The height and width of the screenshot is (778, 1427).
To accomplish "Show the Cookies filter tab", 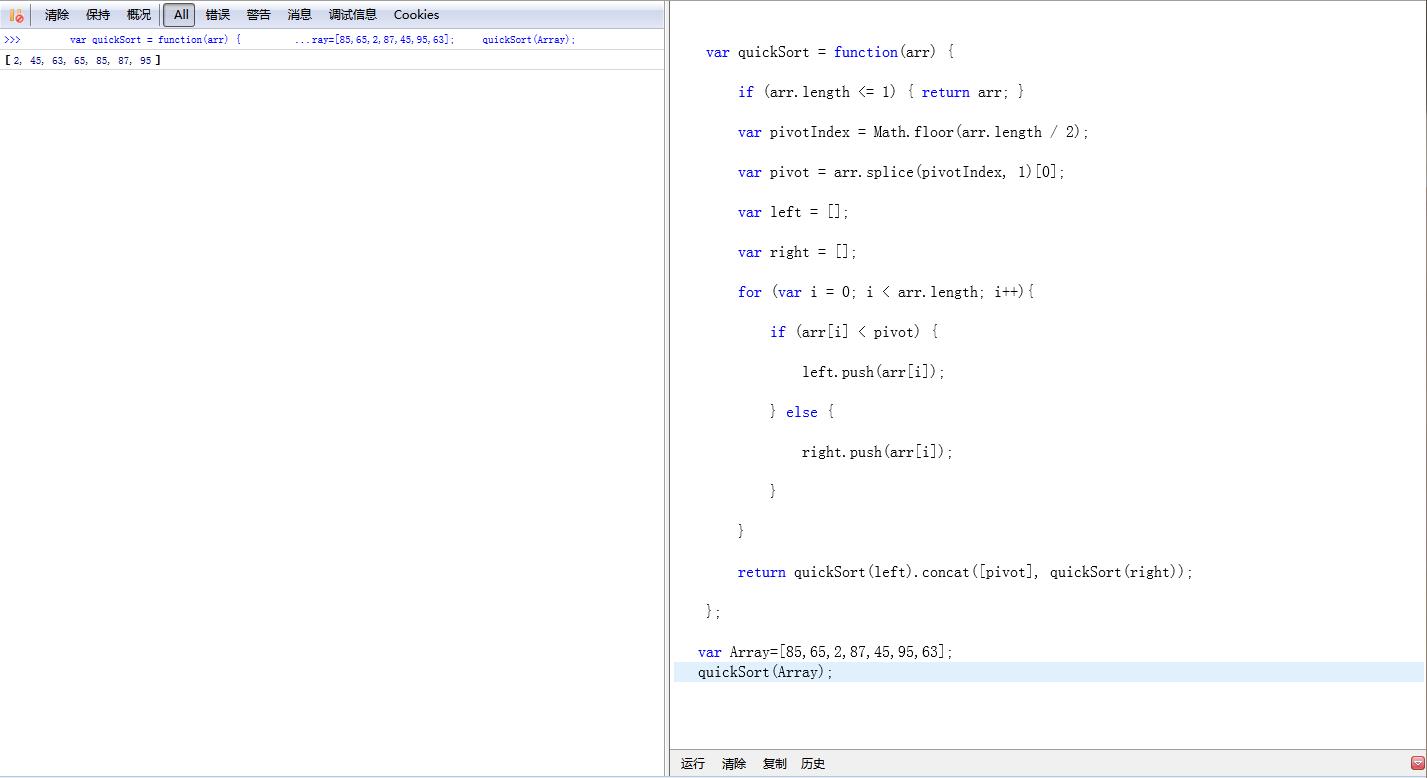I will [416, 15].
